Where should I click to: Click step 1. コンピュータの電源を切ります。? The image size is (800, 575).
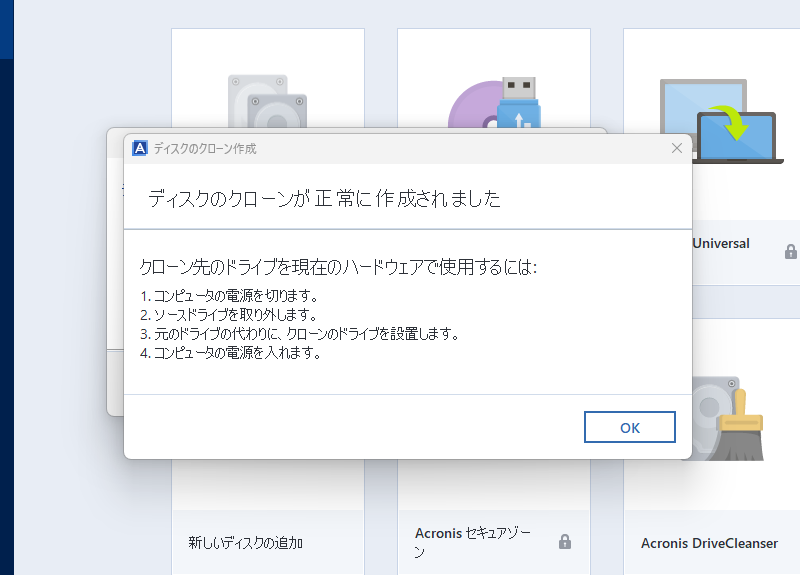tap(230, 295)
